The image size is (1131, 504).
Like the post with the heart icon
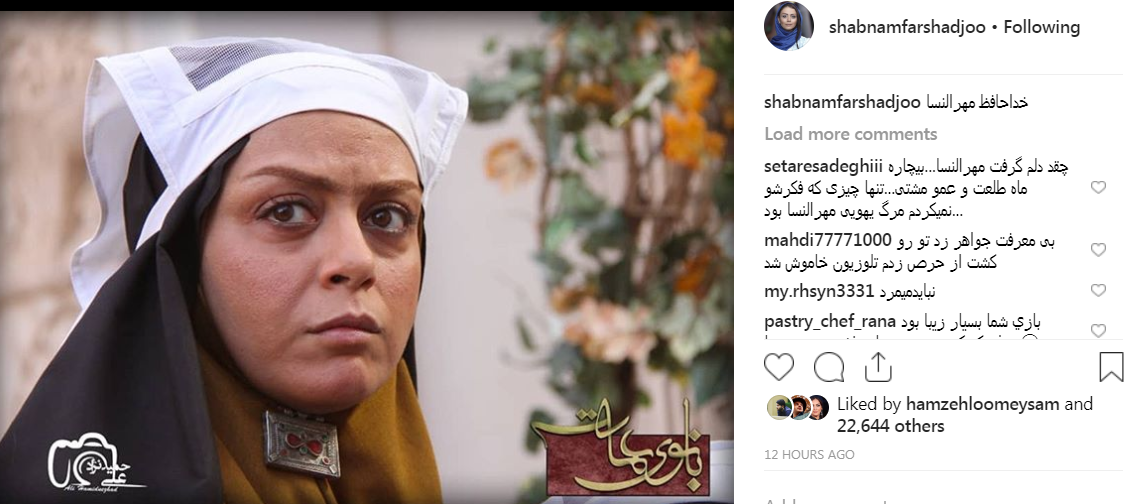[x=779, y=367]
